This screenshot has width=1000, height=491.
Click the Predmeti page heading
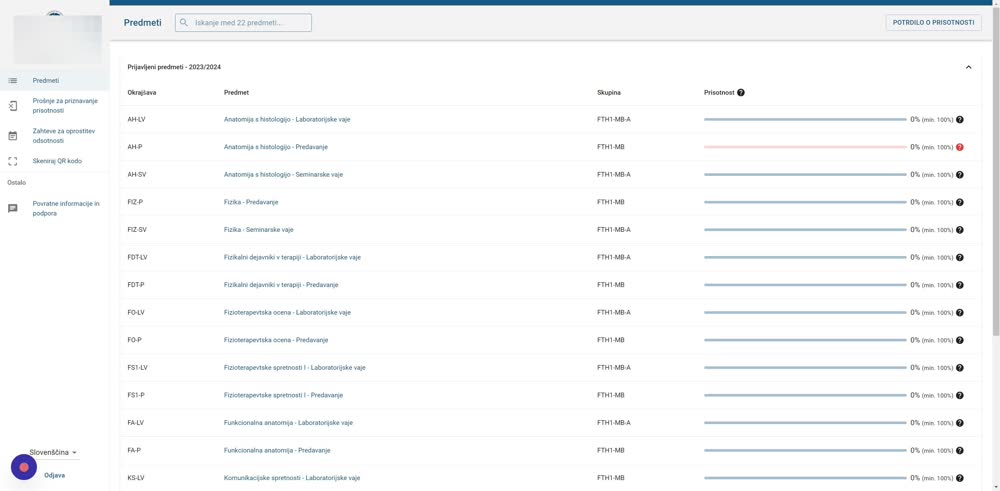tap(142, 23)
